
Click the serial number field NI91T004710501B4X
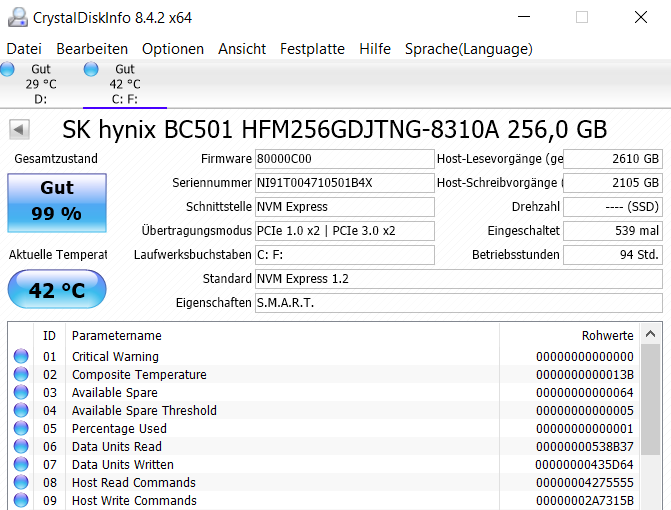(344, 183)
